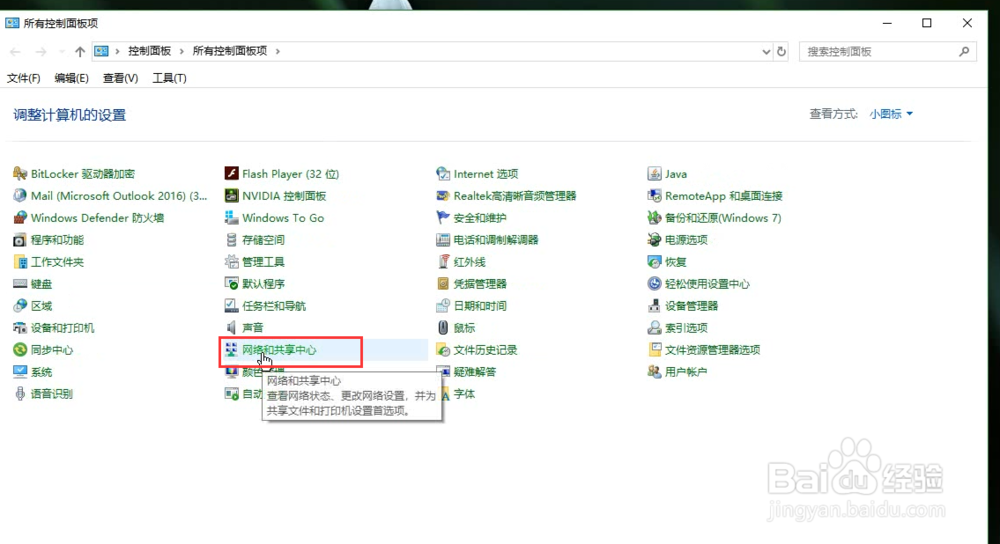Open the 电话和调制解调器 icon
The height and width of the screenshot is (544, 1000).
pos(443,240)
